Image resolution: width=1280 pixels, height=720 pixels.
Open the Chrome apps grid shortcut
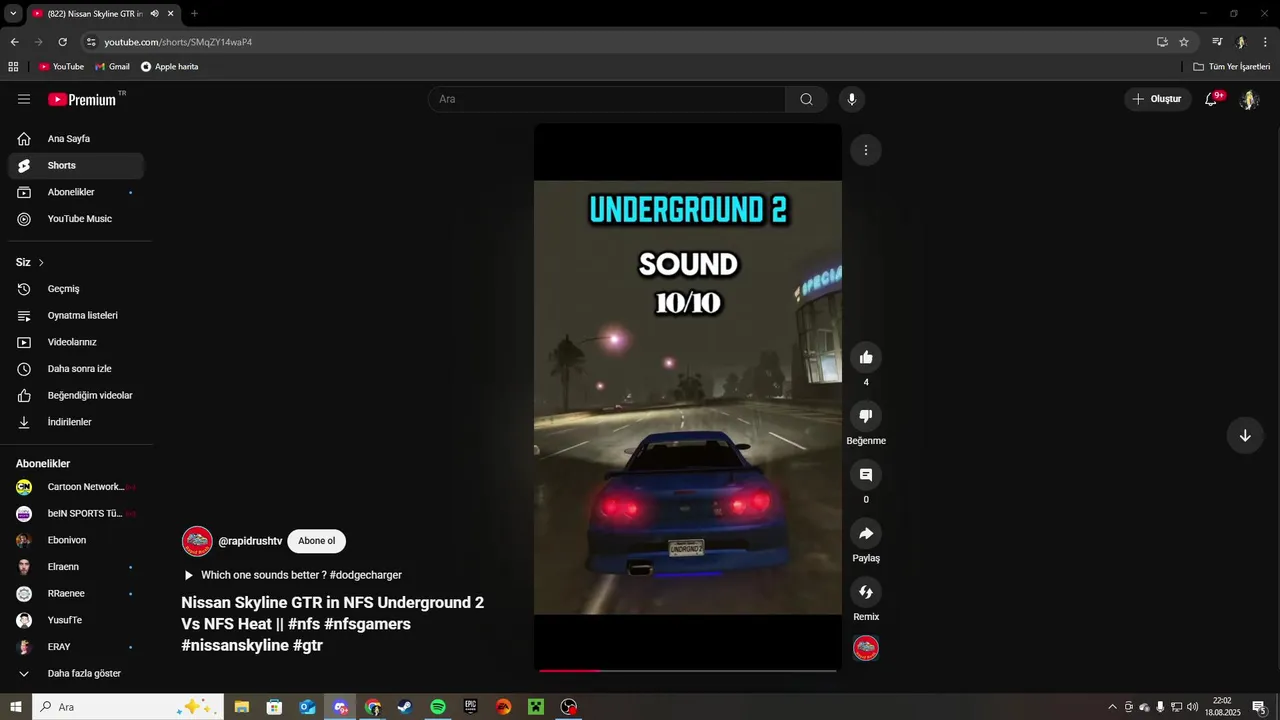click(13, 67)
